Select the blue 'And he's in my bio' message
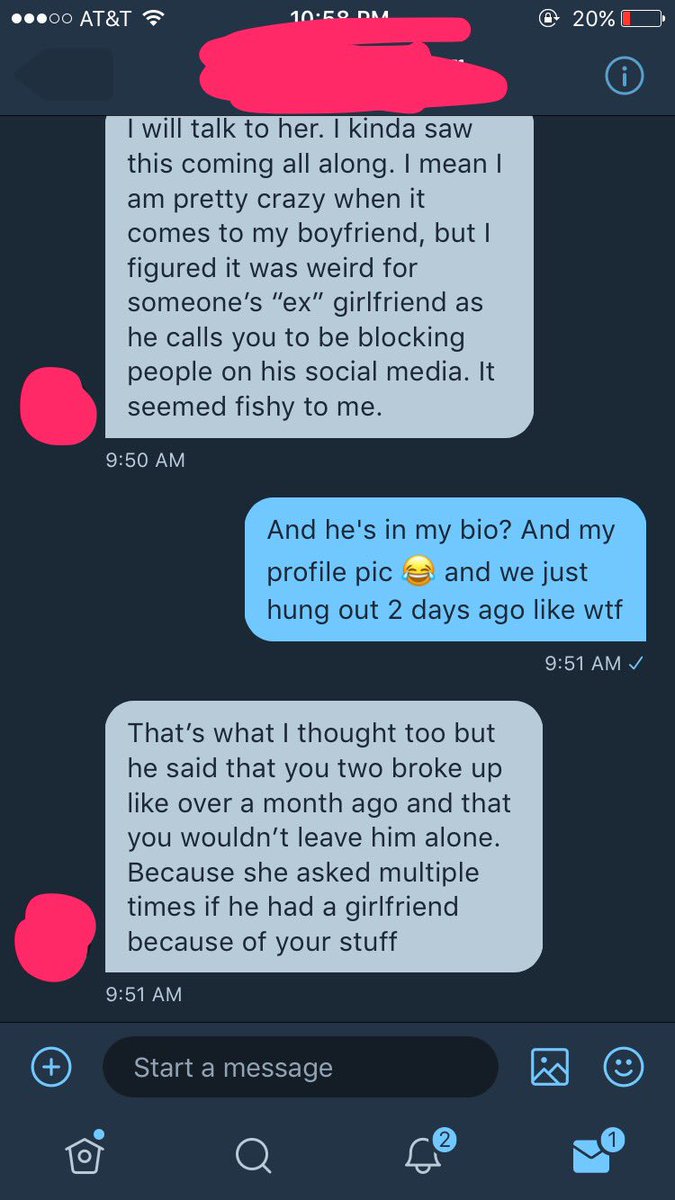This screenshot has height=1200, width=675. [x=445, y=569]
